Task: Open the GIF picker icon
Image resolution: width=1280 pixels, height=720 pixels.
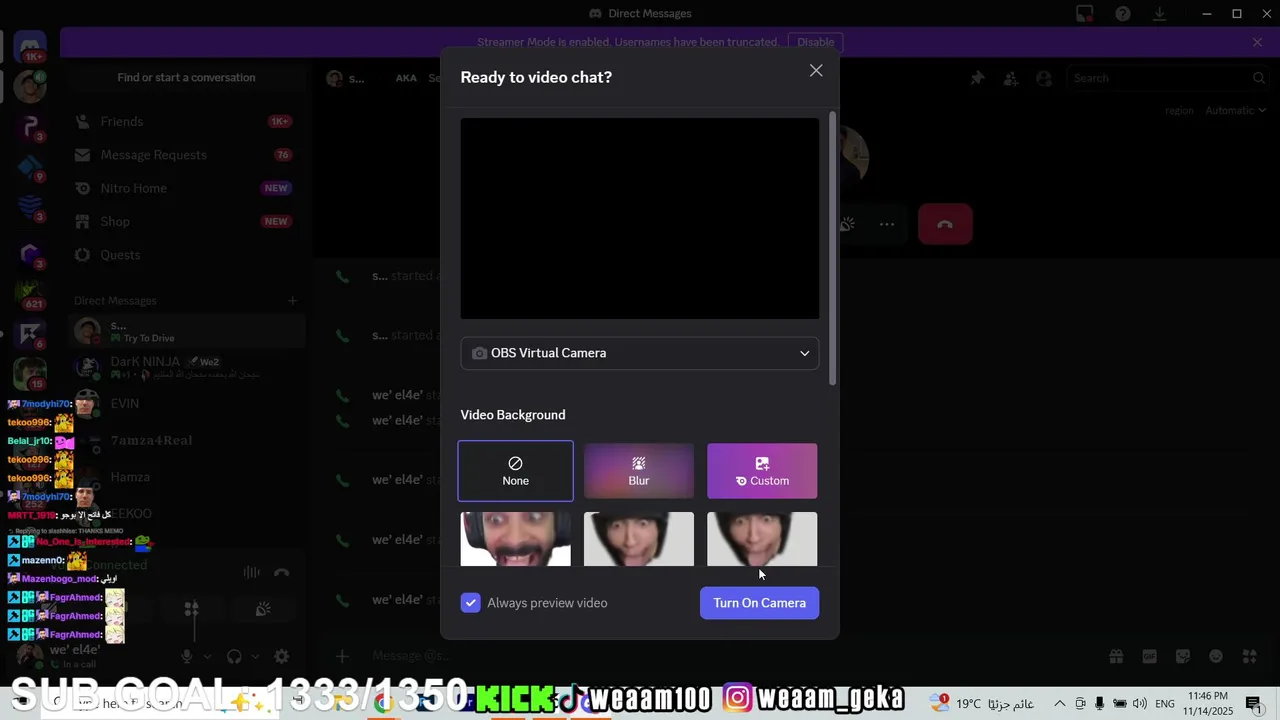Action: (x=1149, y=656)
